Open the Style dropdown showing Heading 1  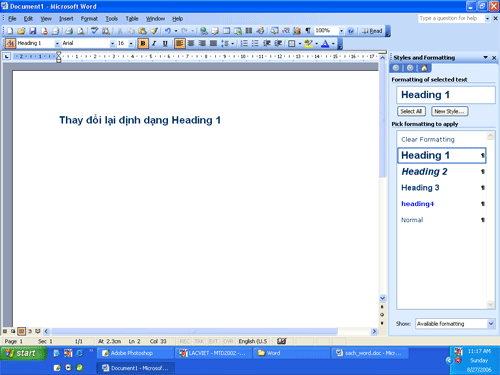click(57, 43)
